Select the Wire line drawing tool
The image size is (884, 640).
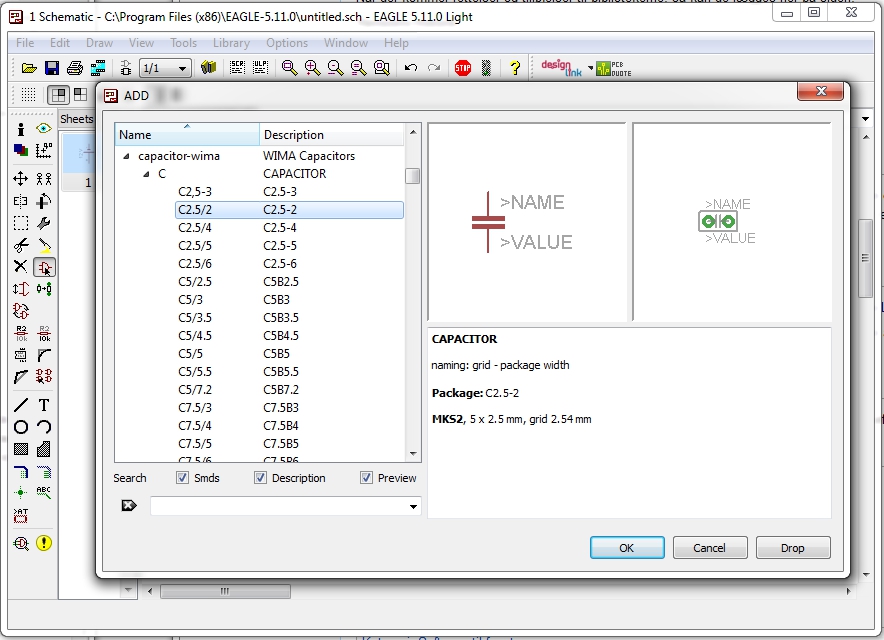20,405
